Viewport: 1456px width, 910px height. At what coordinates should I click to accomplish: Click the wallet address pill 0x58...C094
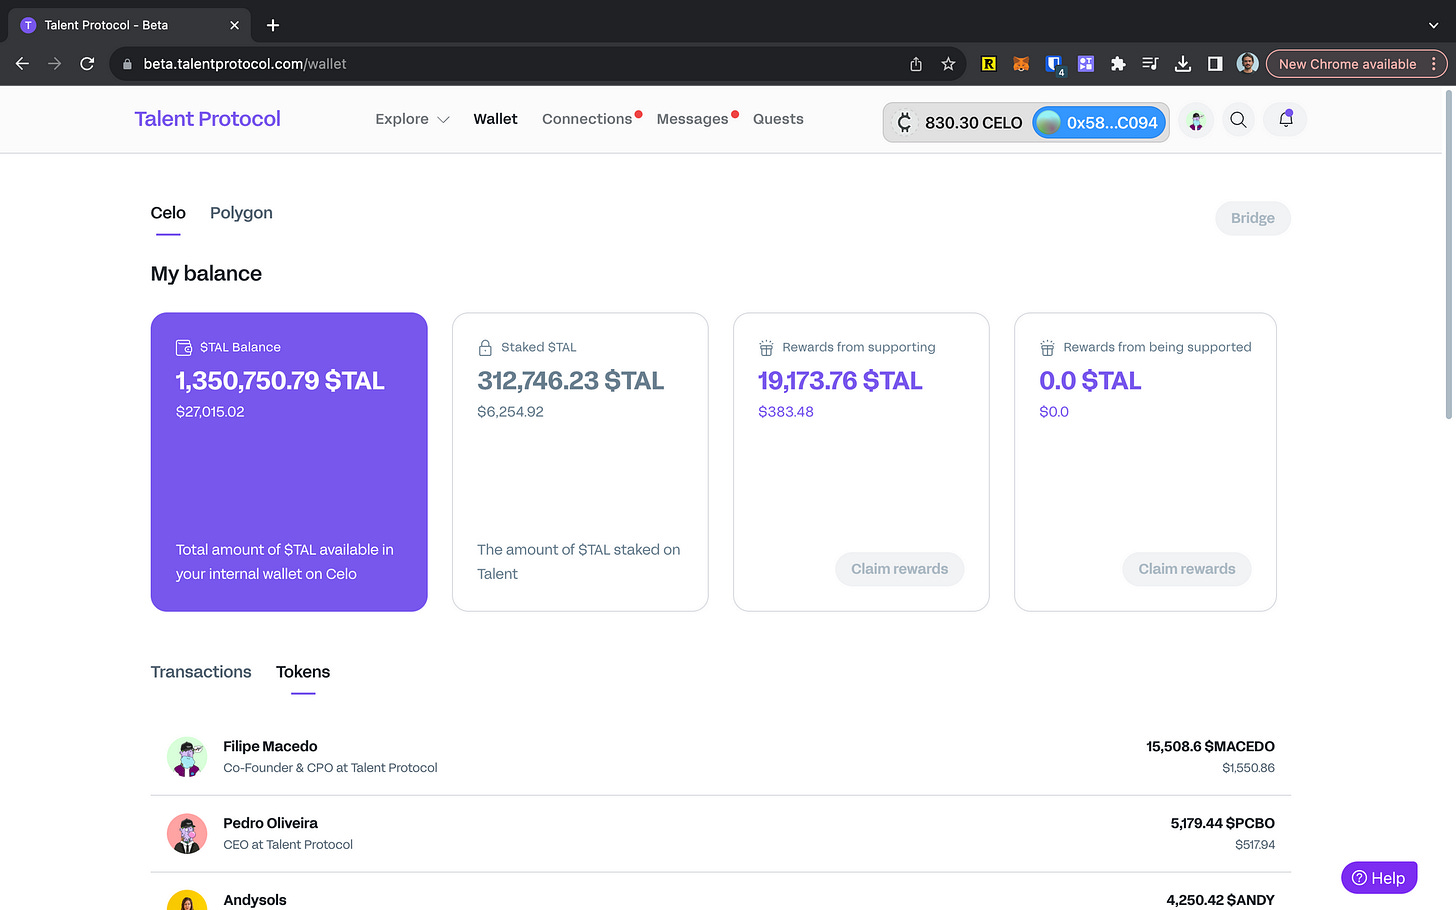(x=1097, y=122)
